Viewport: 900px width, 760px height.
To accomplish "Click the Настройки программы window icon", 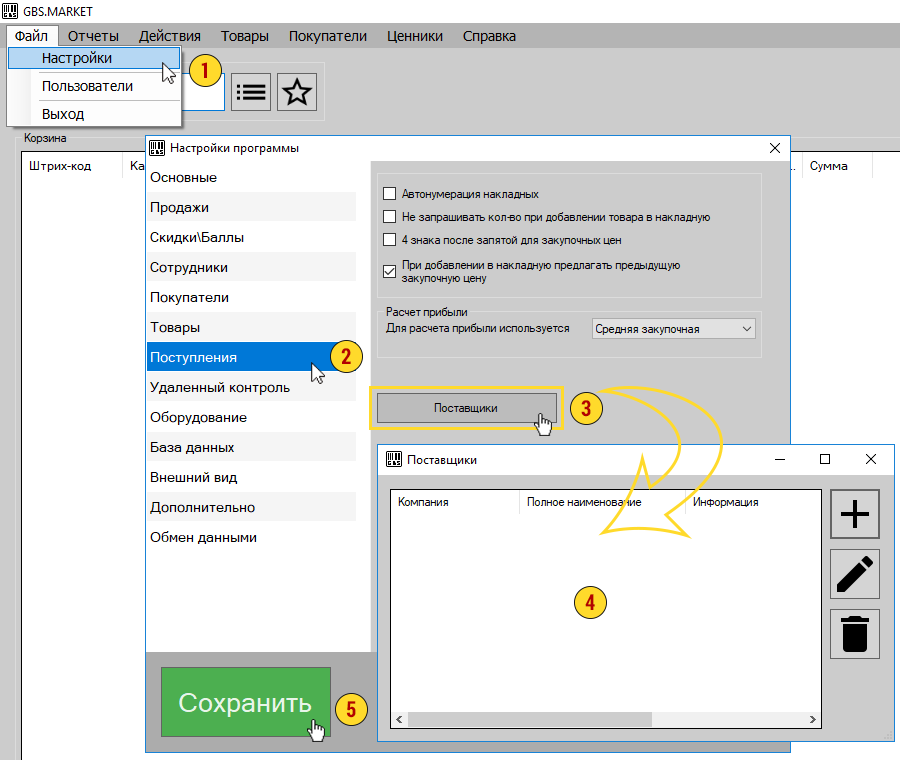I will coord(157,148).
